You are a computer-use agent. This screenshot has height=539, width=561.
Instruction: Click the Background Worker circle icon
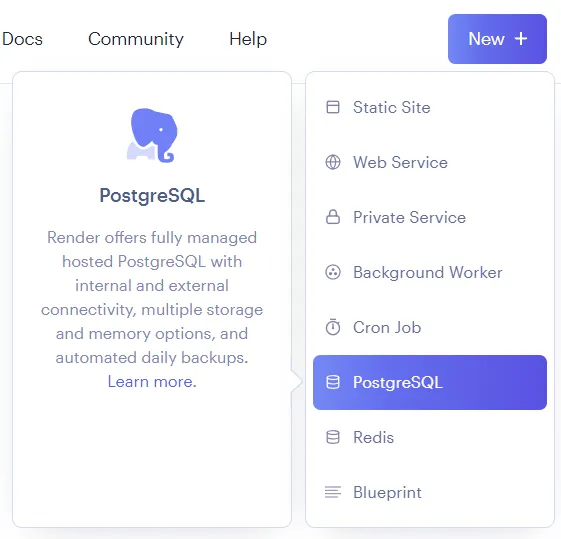pyautogui.click(x=333, y=272)
